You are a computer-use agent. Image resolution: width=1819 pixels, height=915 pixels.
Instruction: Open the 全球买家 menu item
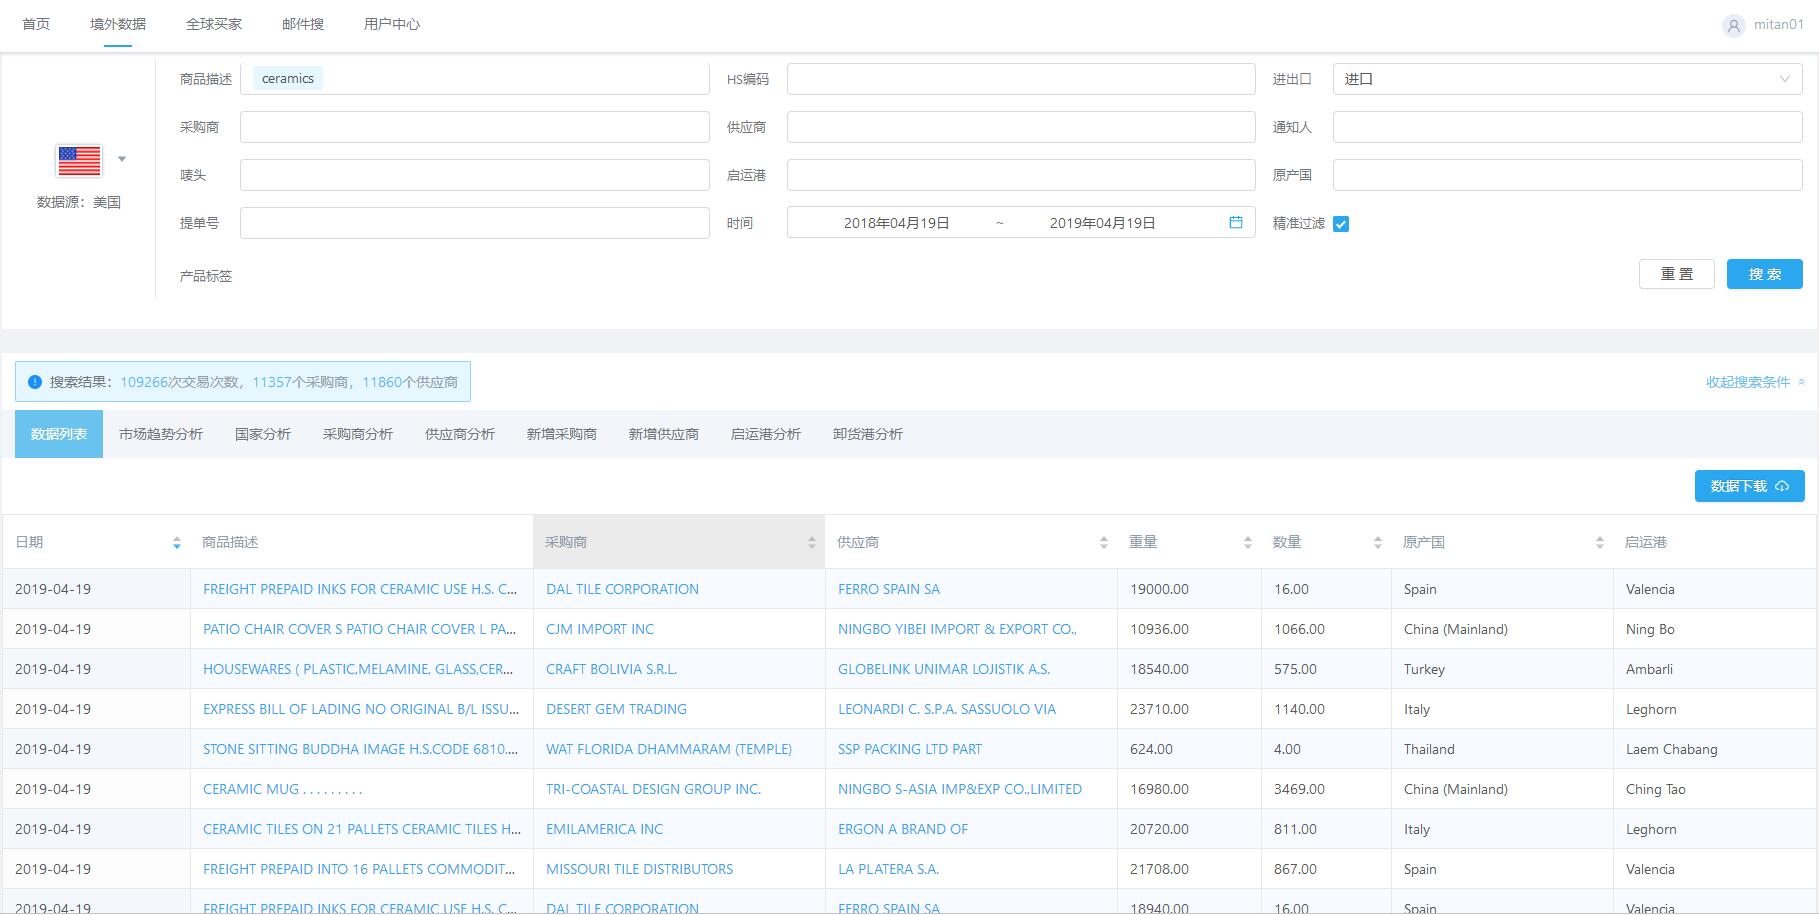coord(214,24)
